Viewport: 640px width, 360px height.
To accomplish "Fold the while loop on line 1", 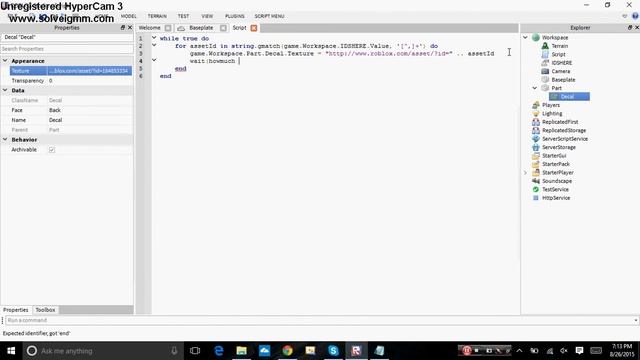I will 154,38.
